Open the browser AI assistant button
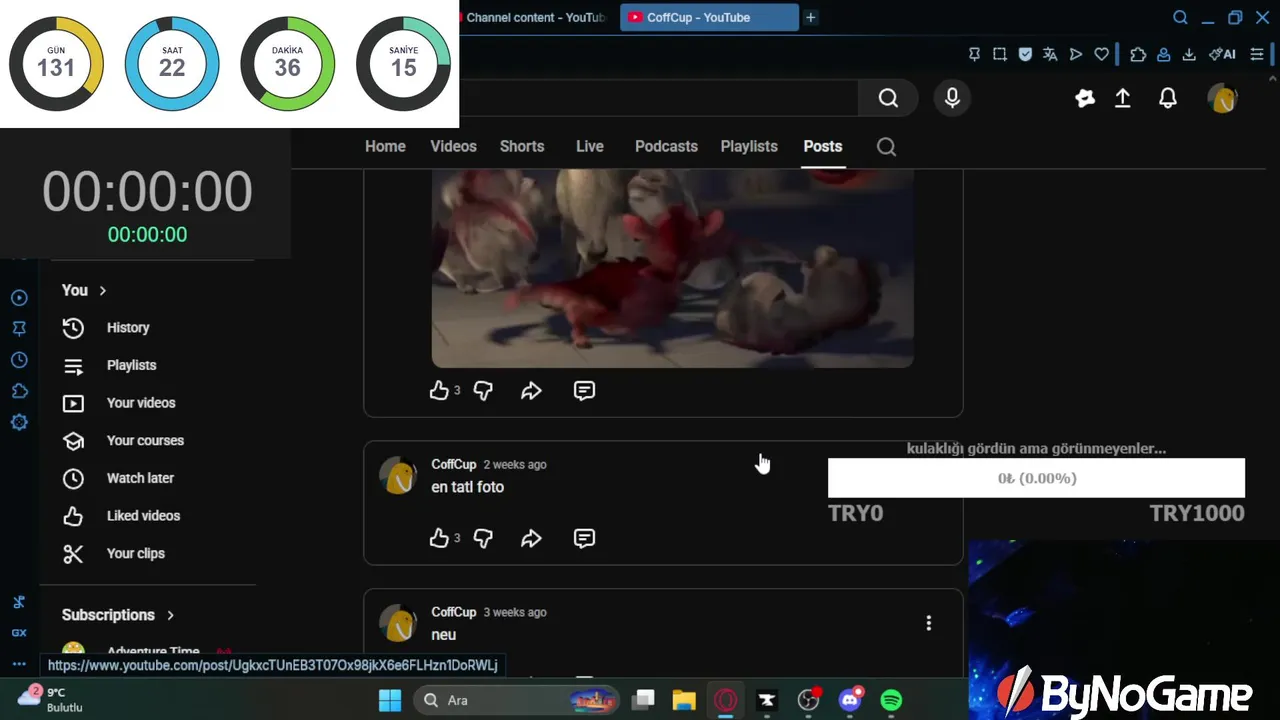Viewport: 1280px width, 720px height. point(1222,54)
